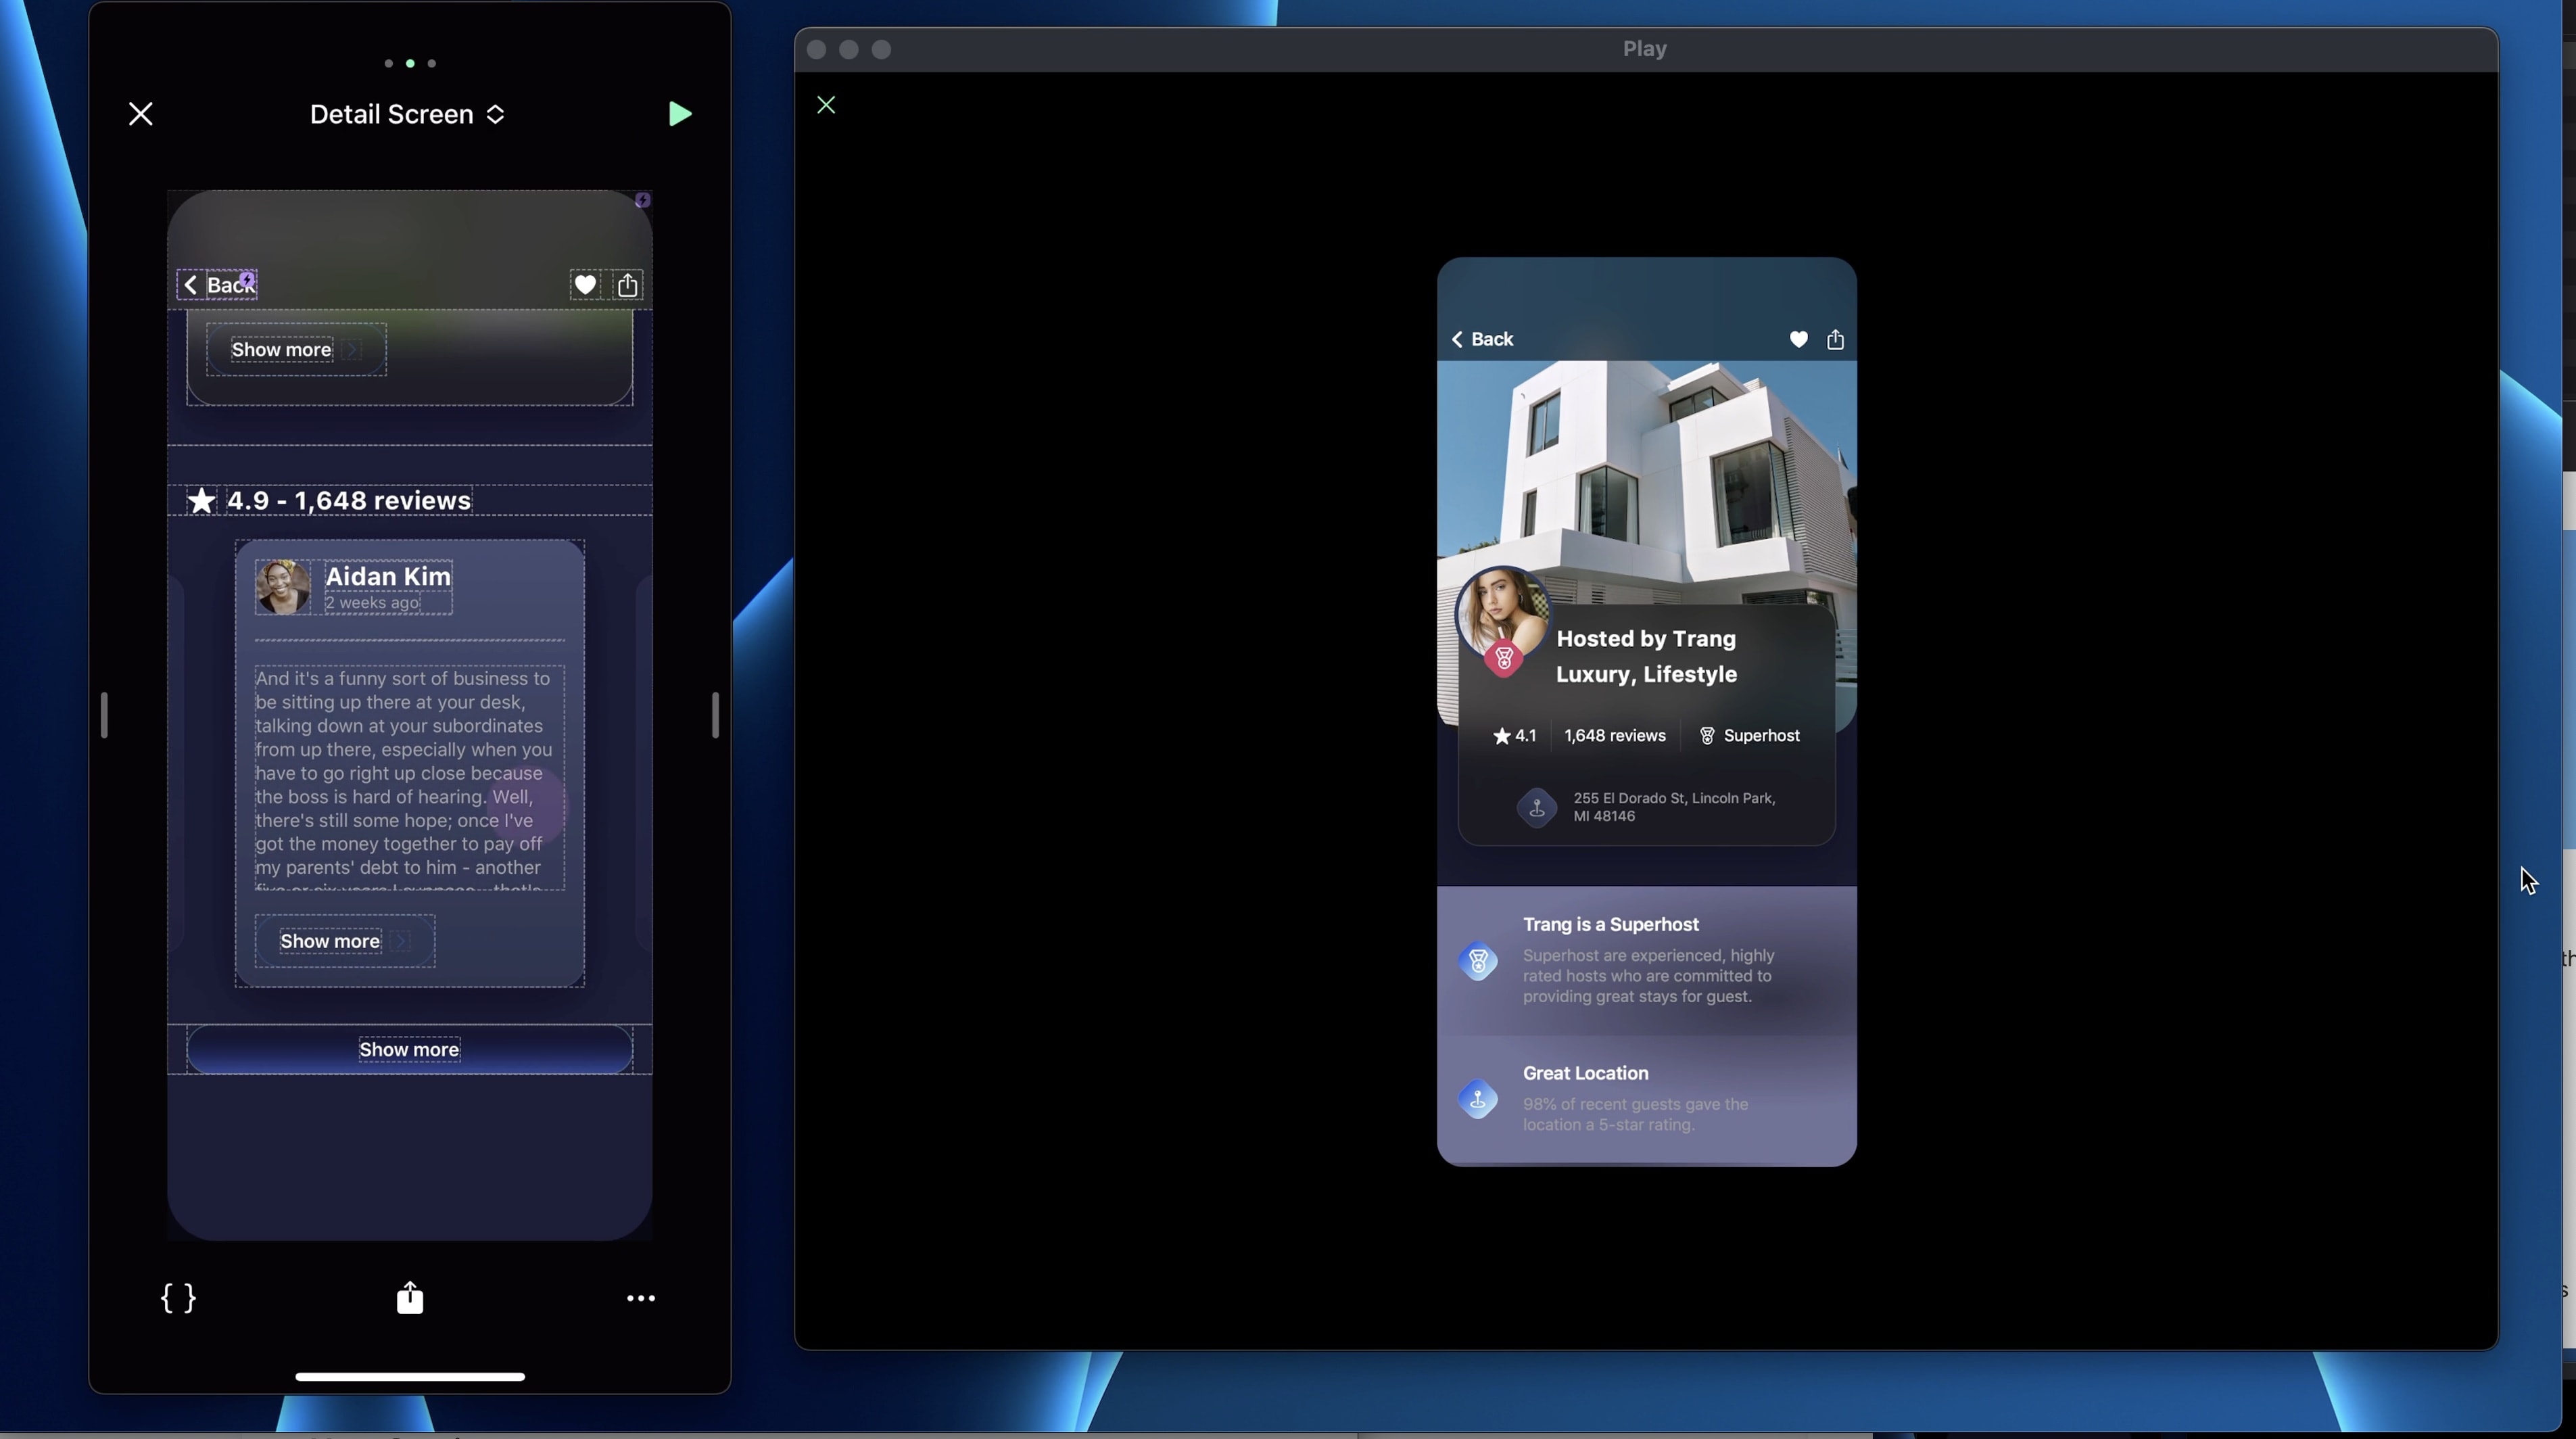Close the Play preview with green X
2576x1439 pixels.
pyautogui.click(x=826, y=105)
